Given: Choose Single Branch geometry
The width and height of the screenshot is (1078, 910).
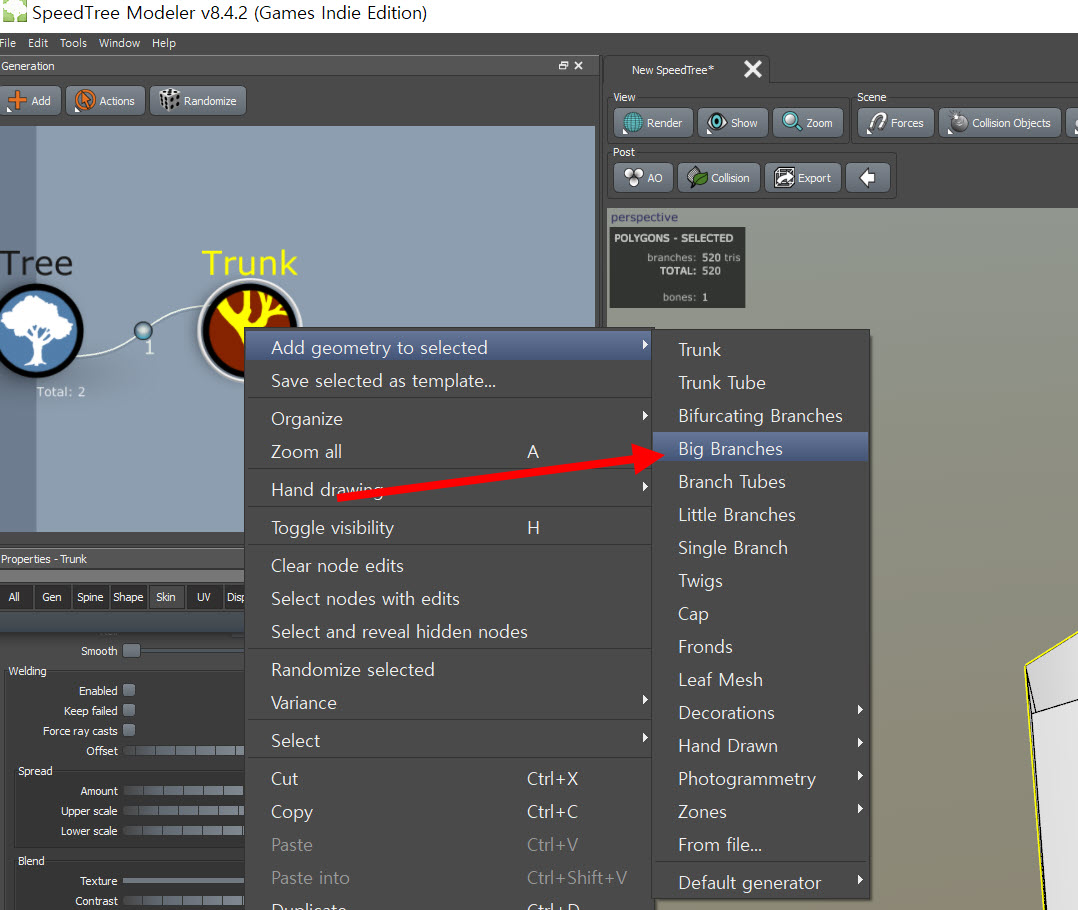Looking at the screenshot, I should coord(760,548).
